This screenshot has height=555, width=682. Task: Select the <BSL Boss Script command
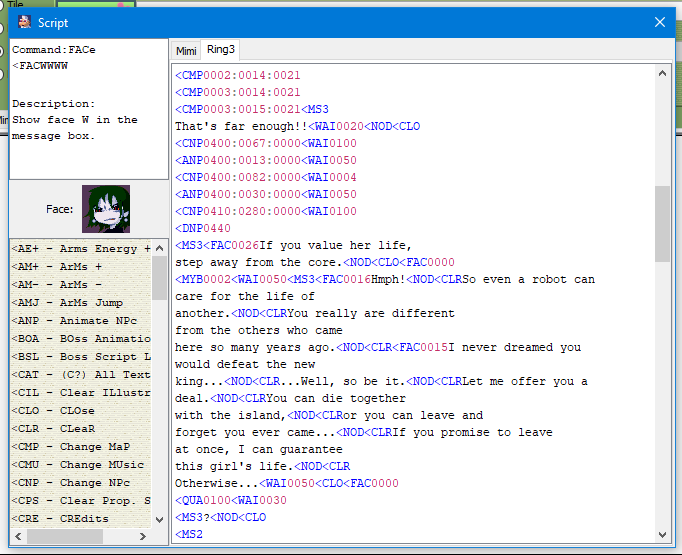point(81,357)
